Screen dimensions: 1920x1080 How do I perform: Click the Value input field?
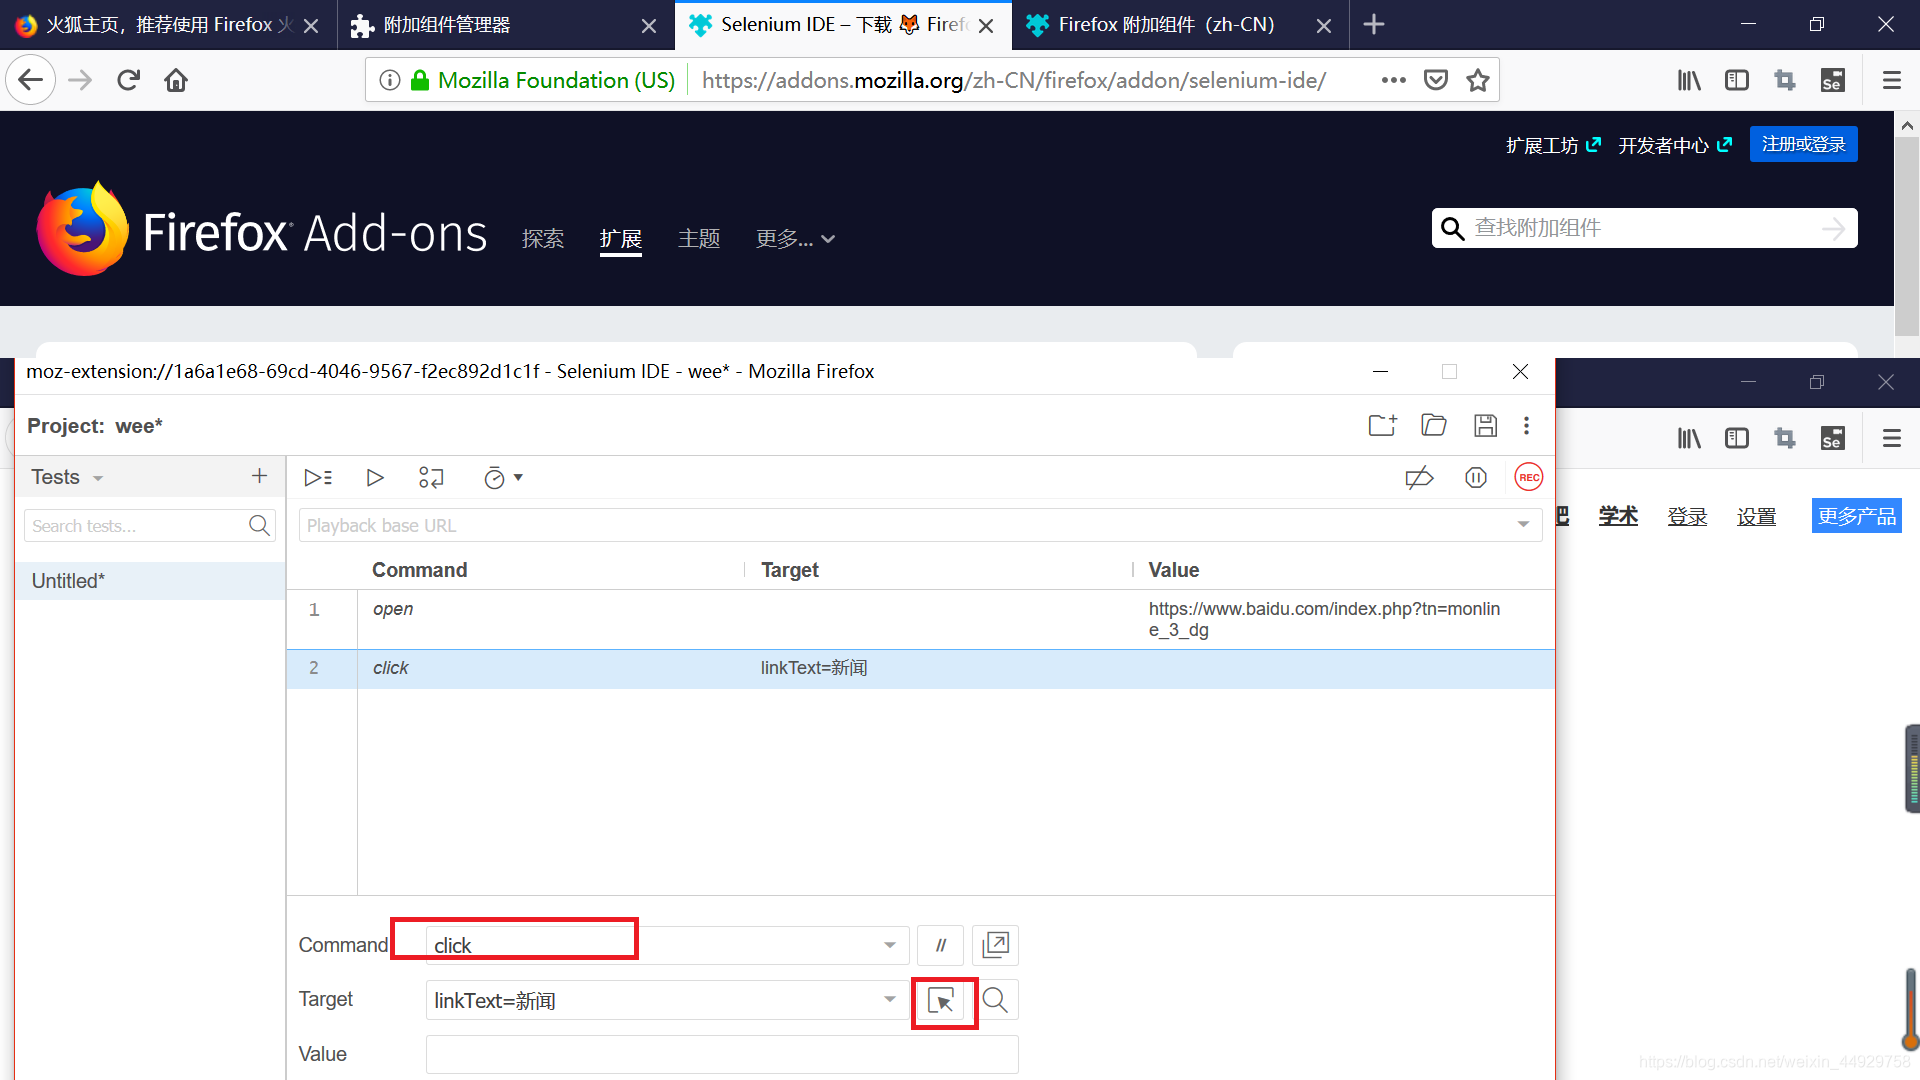[722, 1054]
